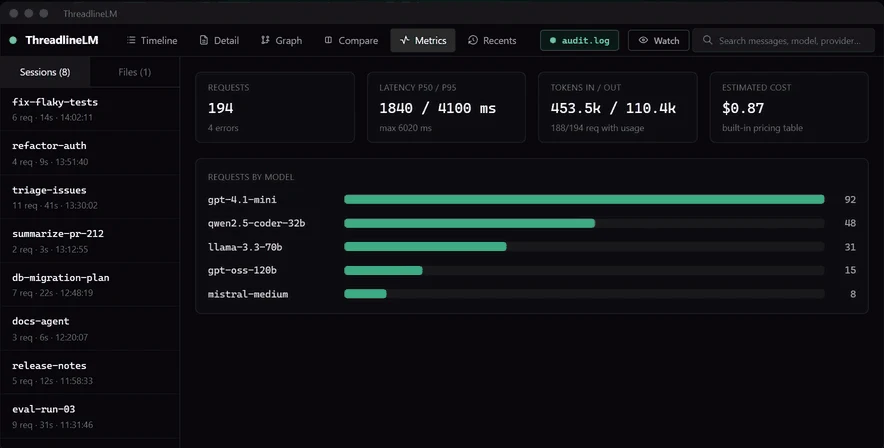
Task: Click the '4 errors' text
Action: click(x=223, y=128)
